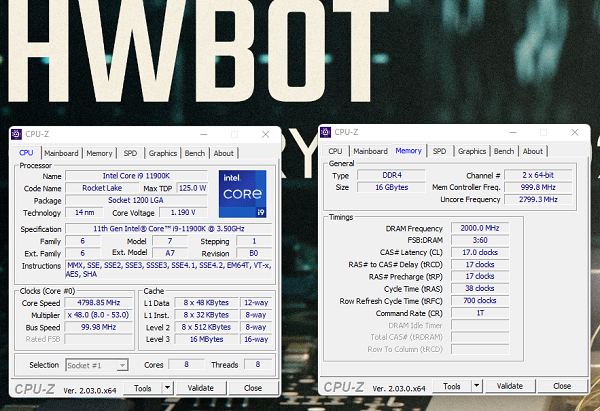Screen dimensions: 600x411
Task: Click the CAS# Latency value '17.0 clocks'
Action: [x=480, y=252]
